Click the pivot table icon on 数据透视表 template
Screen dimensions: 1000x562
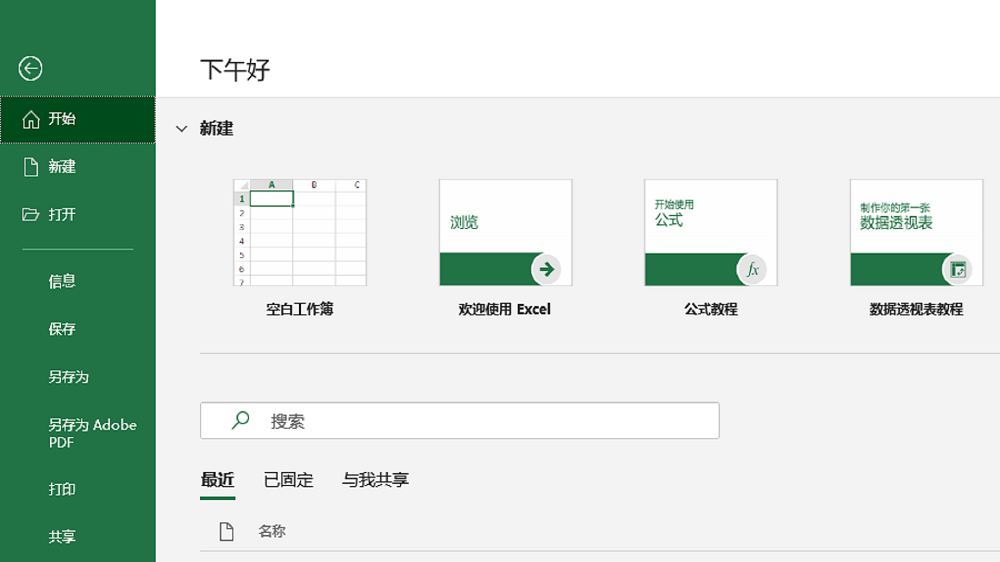957,269
